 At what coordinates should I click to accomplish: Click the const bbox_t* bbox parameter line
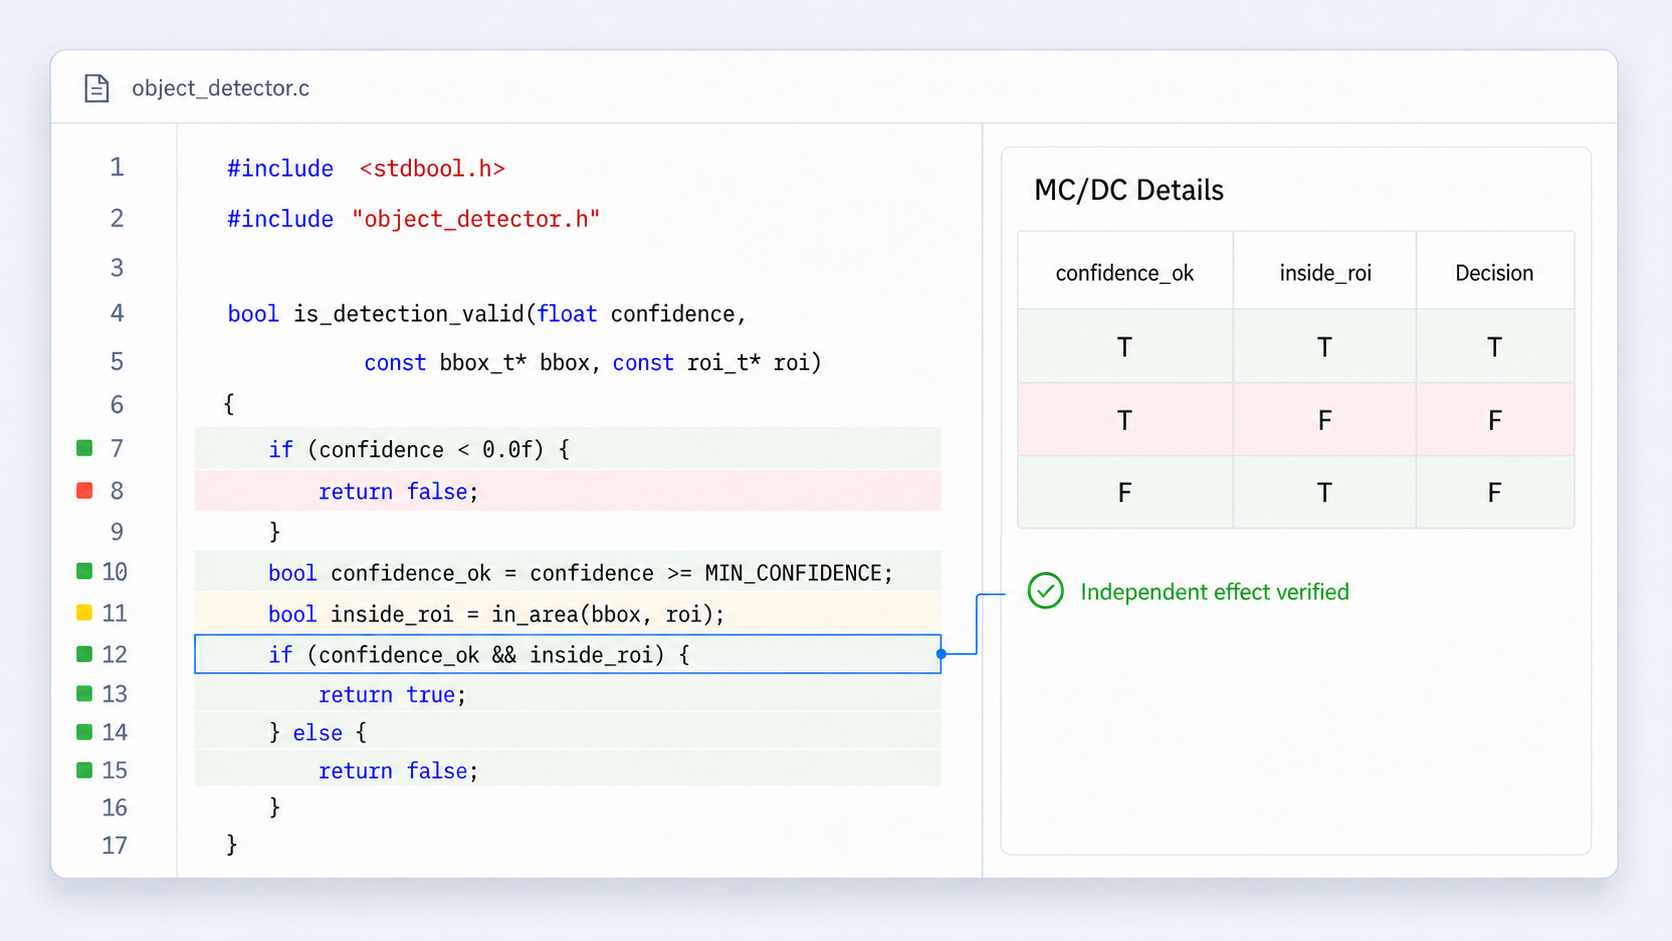coord(592,362)
